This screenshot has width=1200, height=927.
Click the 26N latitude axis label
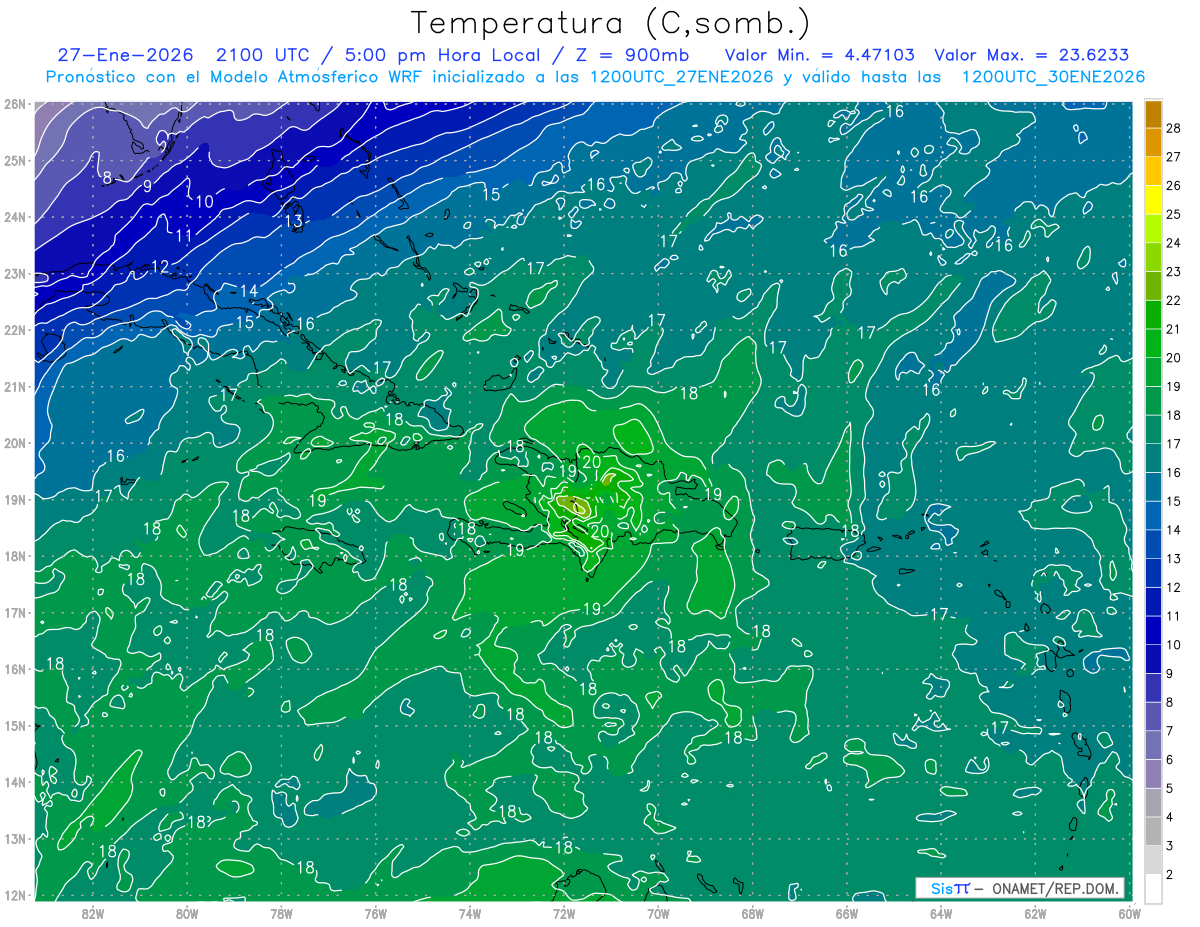(14, 104)
